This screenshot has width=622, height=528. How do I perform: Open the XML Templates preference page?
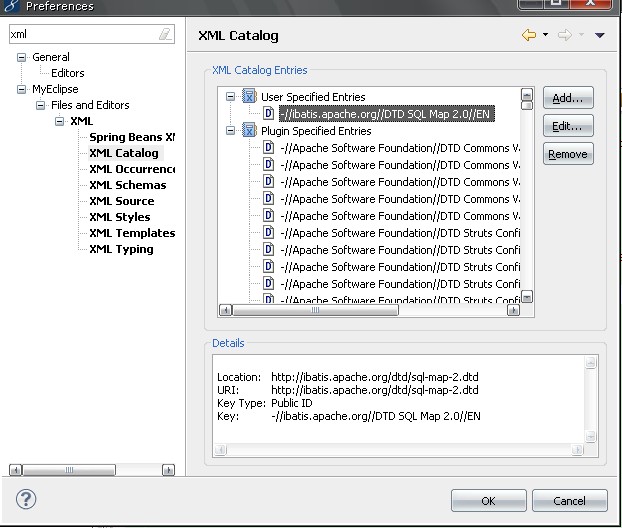132,233
